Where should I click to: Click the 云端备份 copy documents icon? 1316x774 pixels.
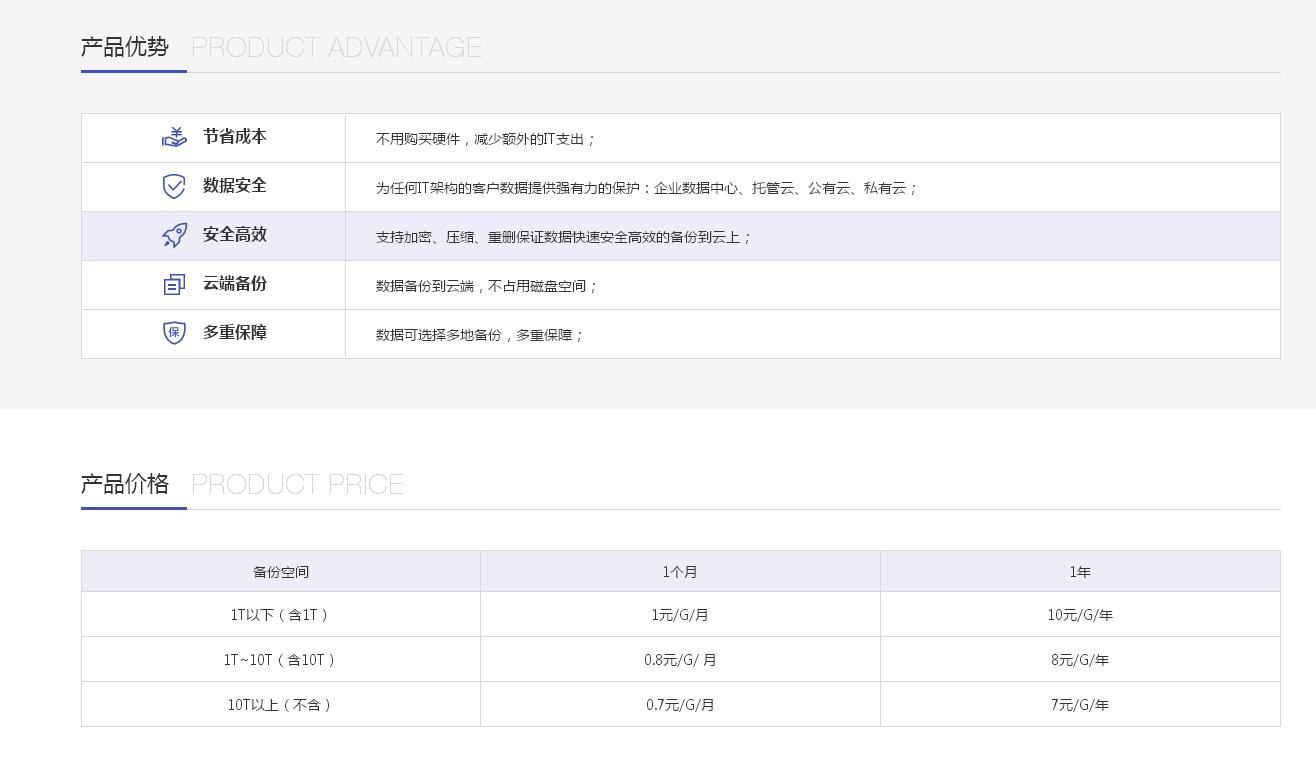pyautogui.click(x=174, y=285)
